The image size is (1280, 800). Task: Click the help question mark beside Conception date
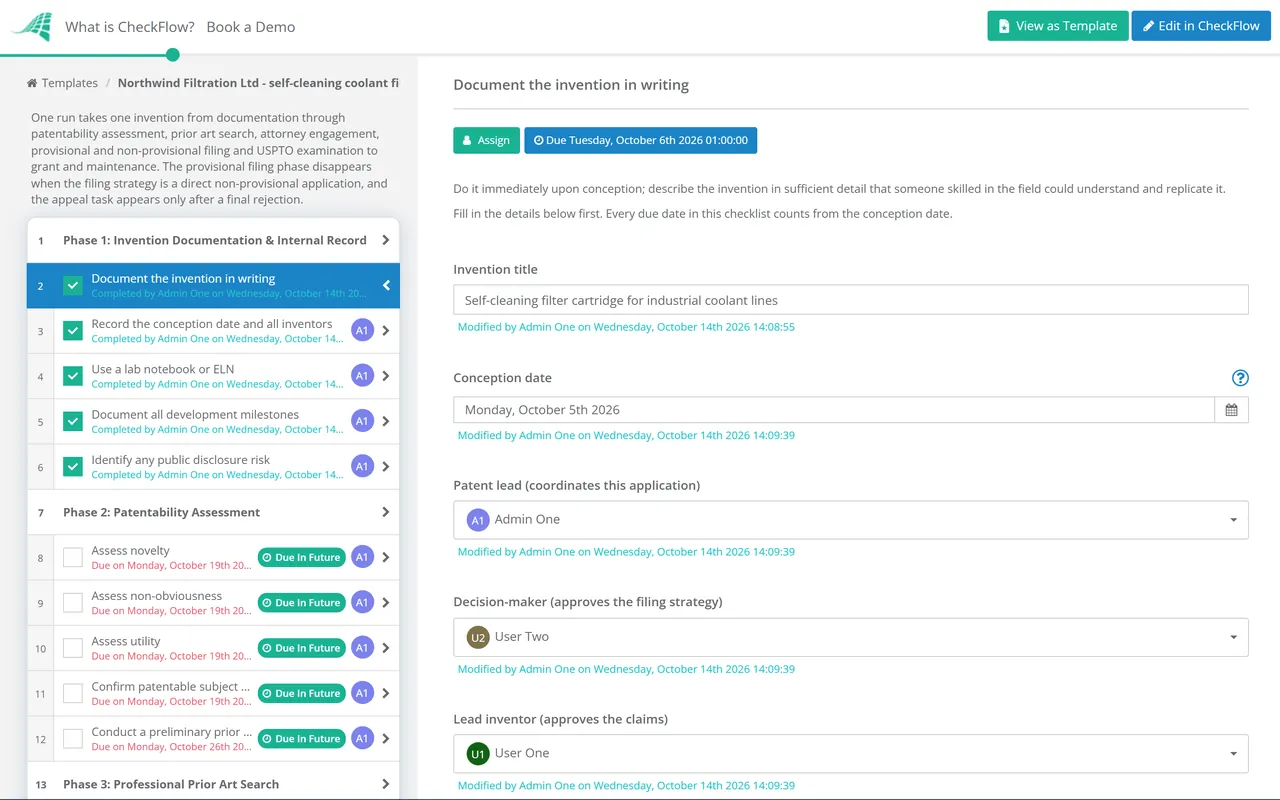1240,378
